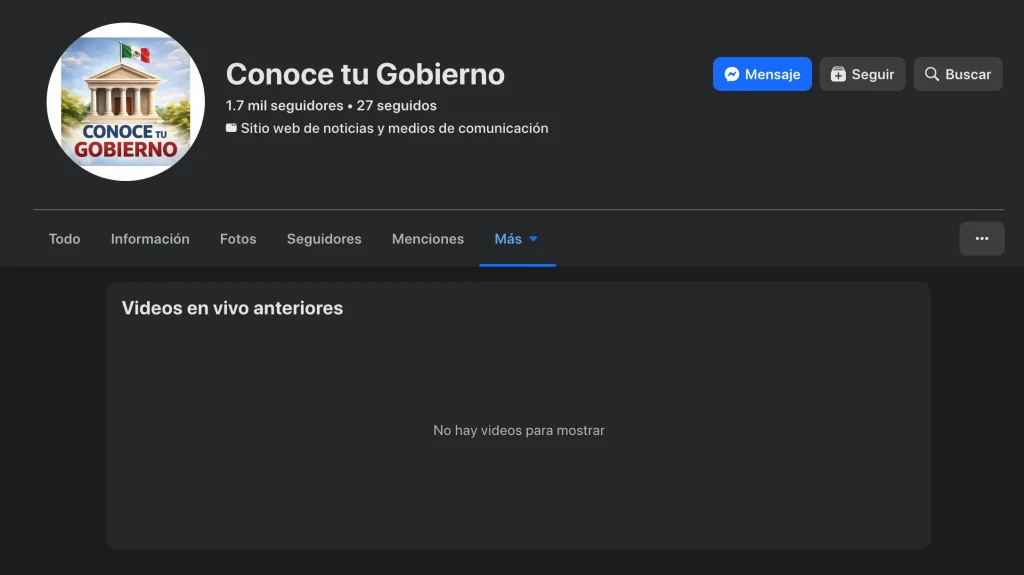Image resolution: width=1024 pixels, height=575 pixels.
Task: Click the page category icon beside Sitio web
Action: coord(231,128)
